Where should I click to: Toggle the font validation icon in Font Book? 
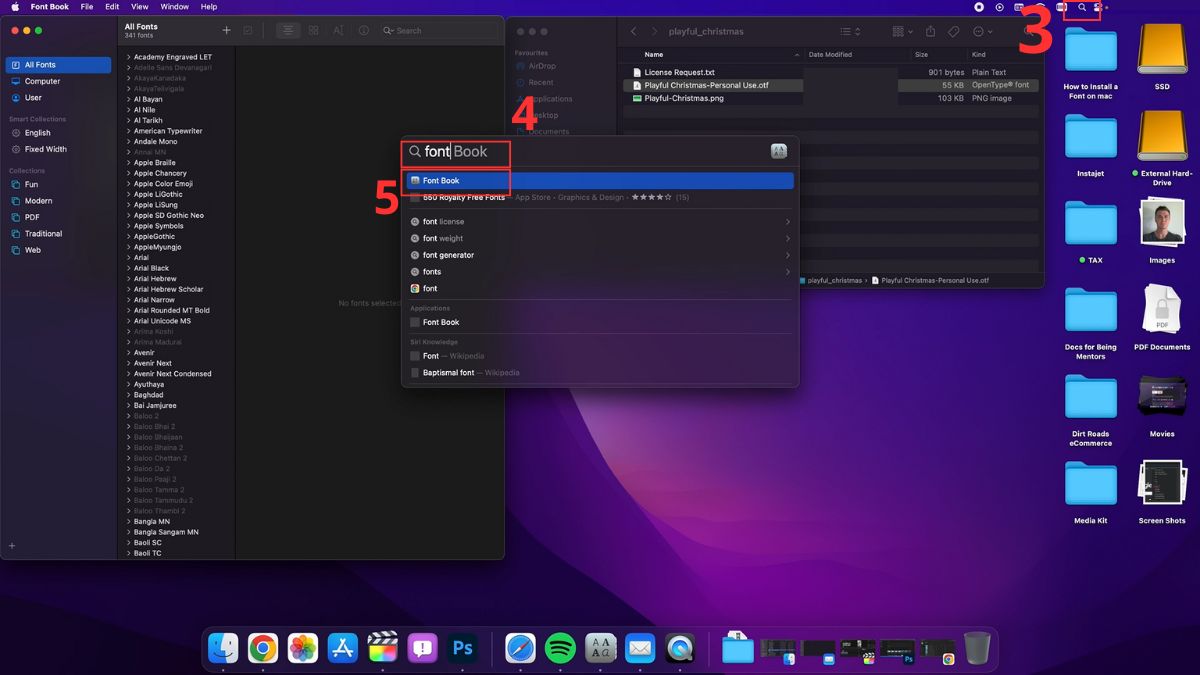[248, 30]
